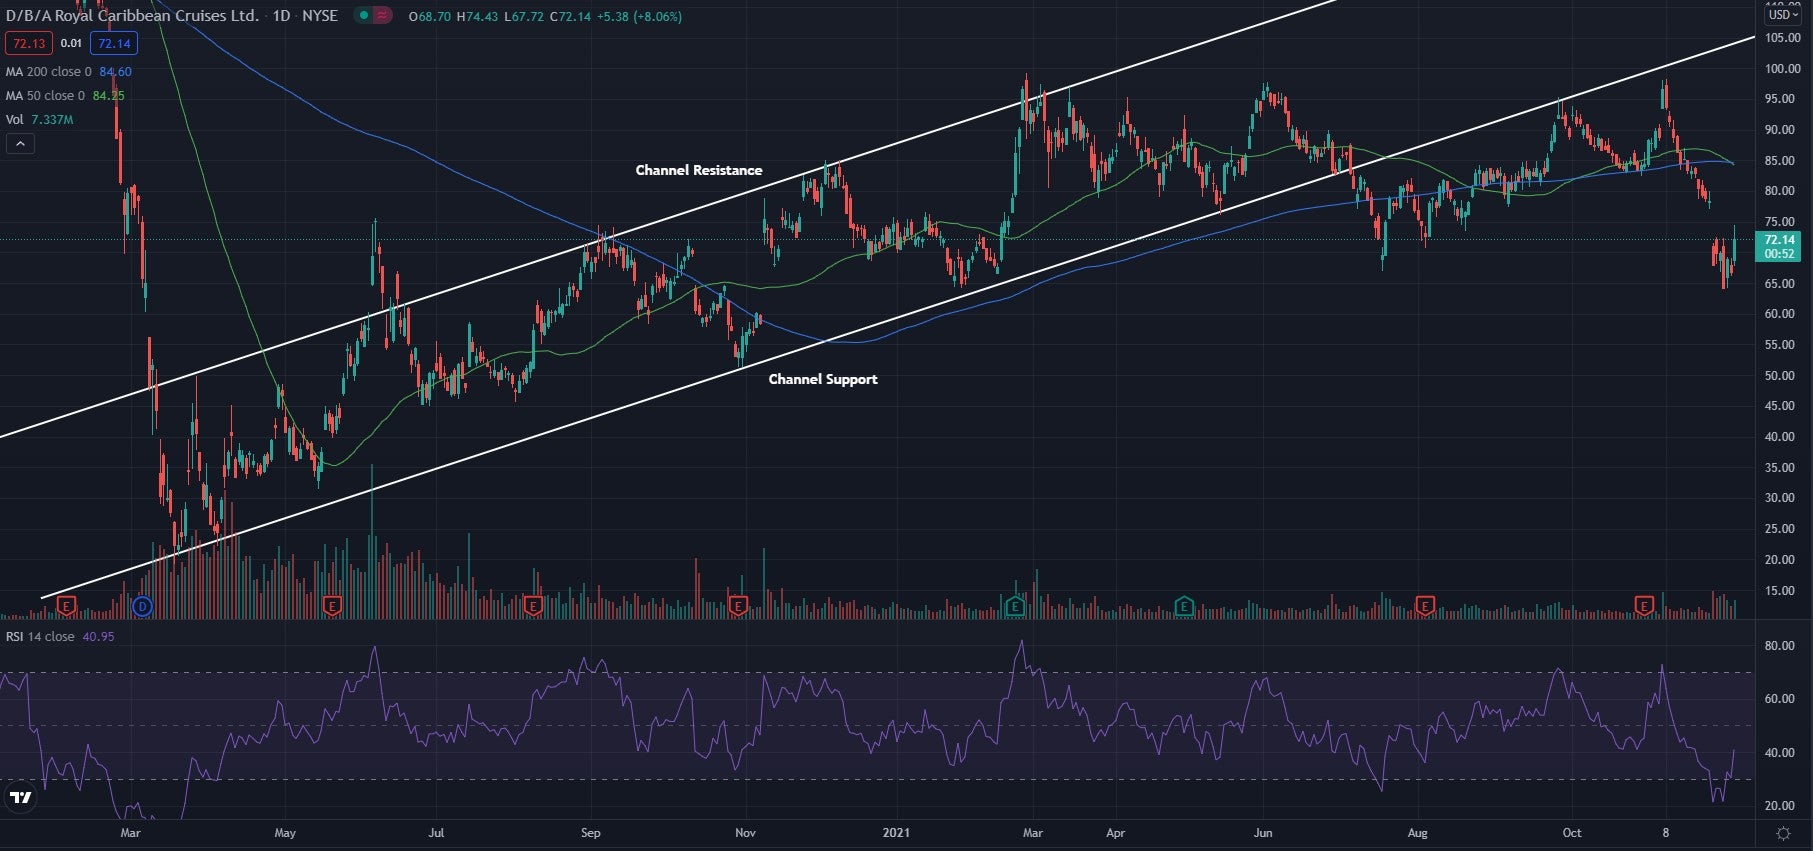
Task: Click the 2021 label on the time axis
Action: 896,833
